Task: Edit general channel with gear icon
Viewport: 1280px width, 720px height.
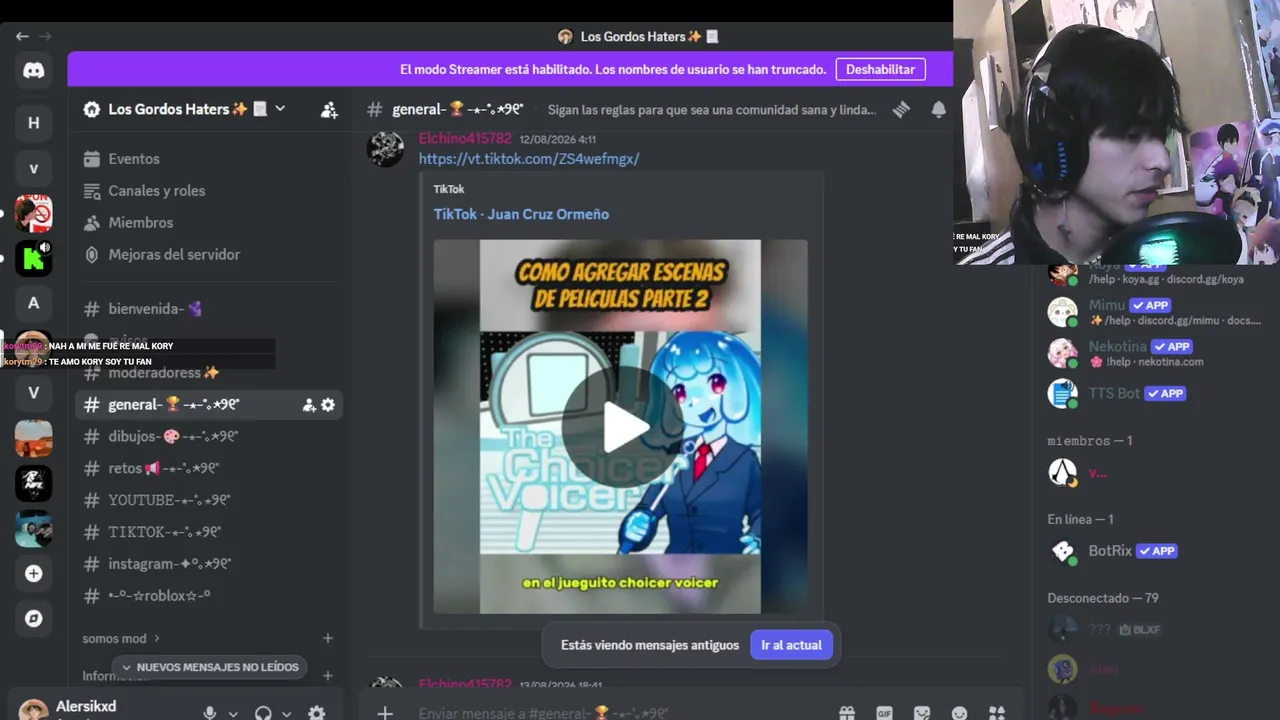Action: [328, 405]
